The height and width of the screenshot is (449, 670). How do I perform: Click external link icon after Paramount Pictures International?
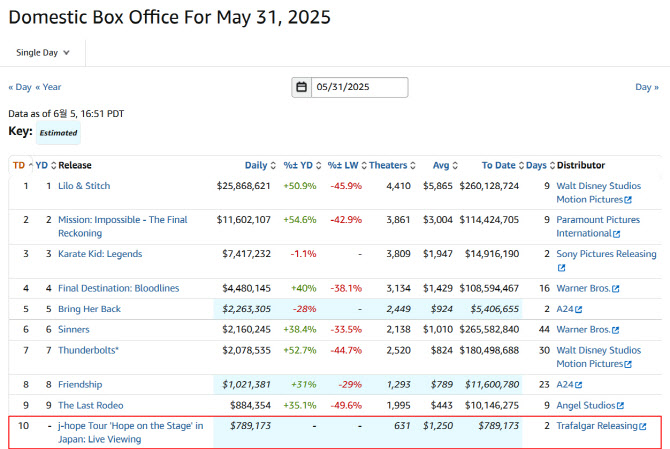(617, 233)
